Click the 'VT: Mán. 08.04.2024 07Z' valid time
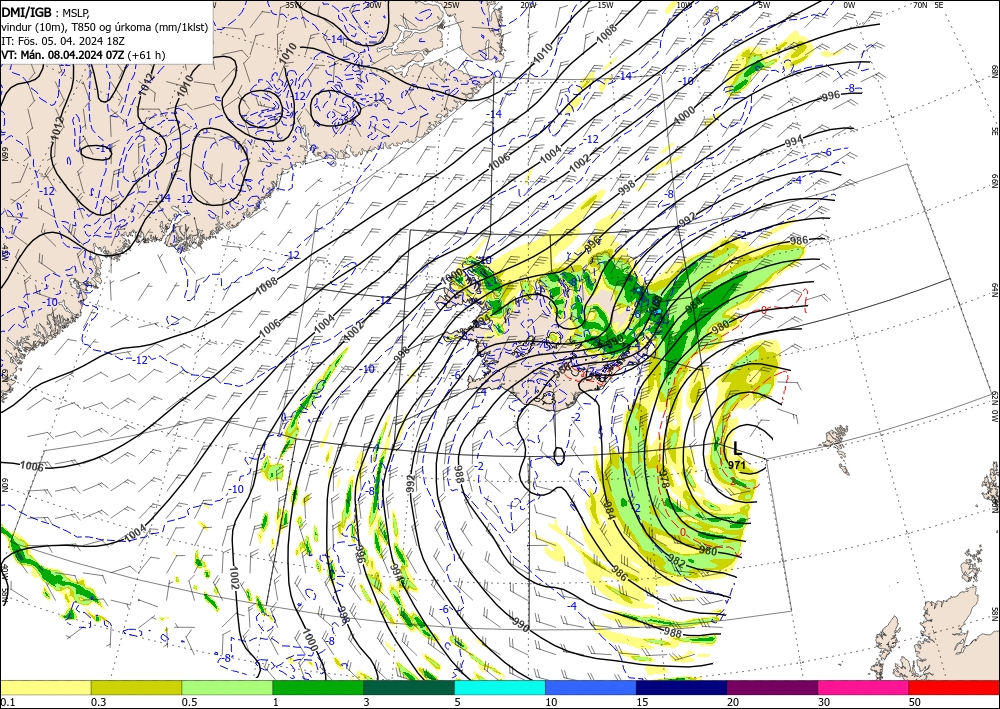This screenshot has width=1000, height=709. [64, 55]
